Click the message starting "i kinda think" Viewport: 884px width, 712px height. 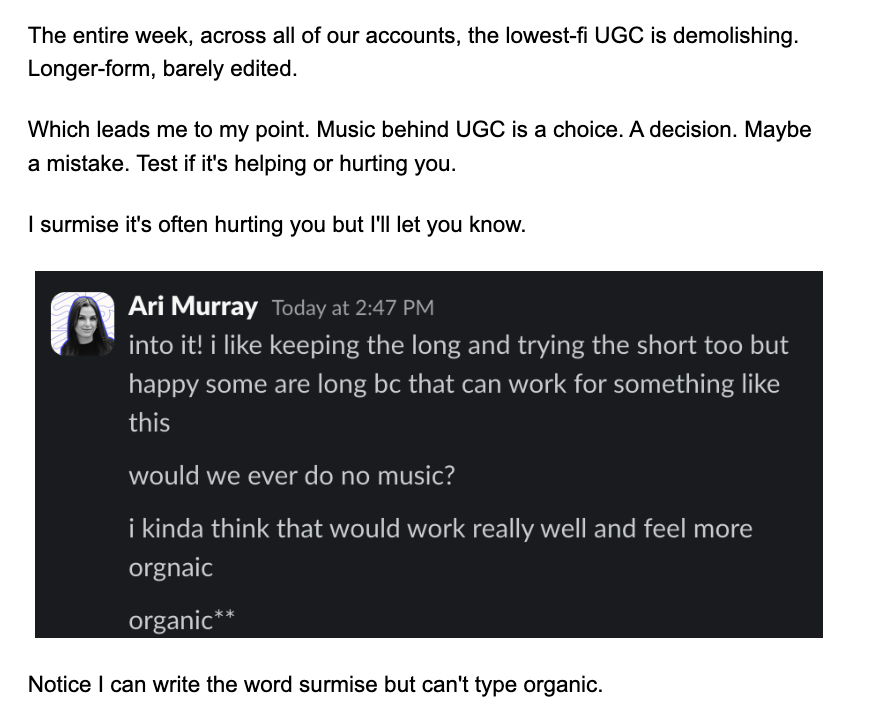[x=440, y=528]
